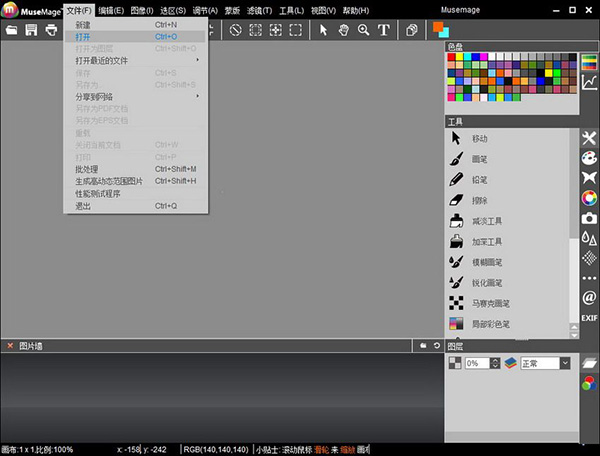
Task: Click the rotate circle icon in the toolbar
Action: click(x=235, y=30)
